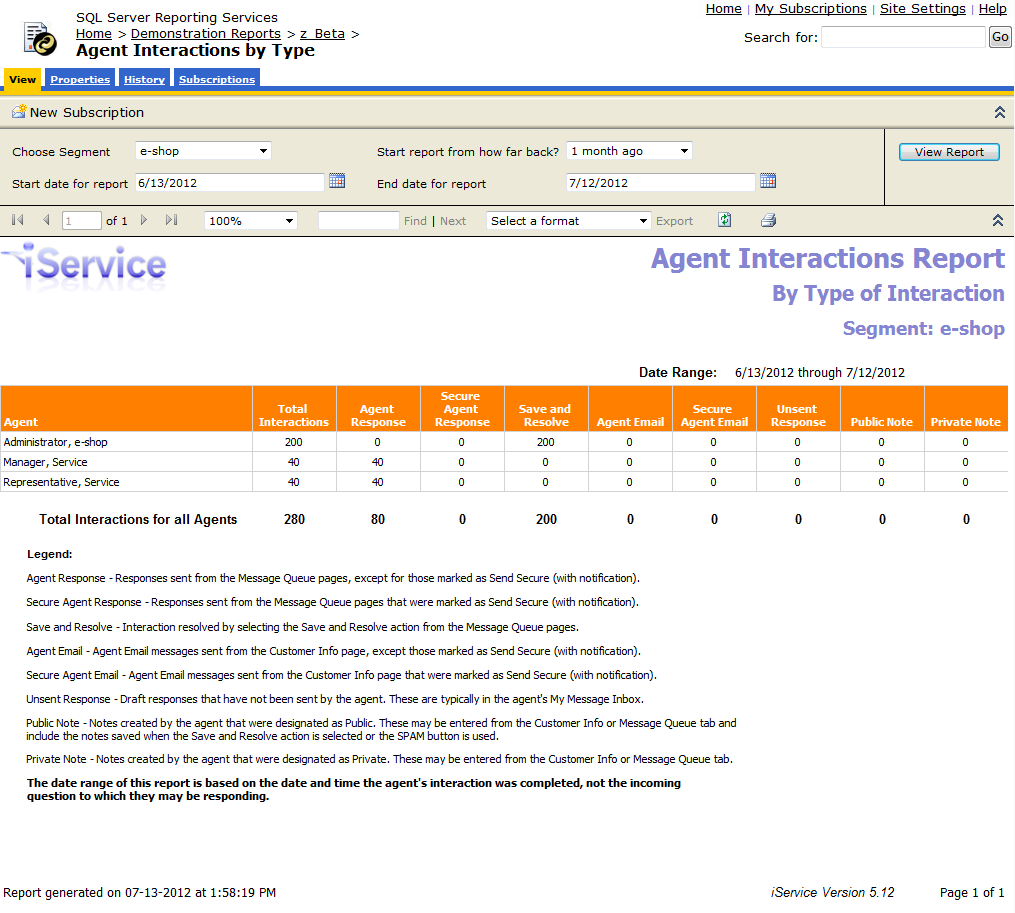1015x913 pixels.
Task: Navigate to z_Beta breadcrumb folder
Action: [x=322, y=34]
